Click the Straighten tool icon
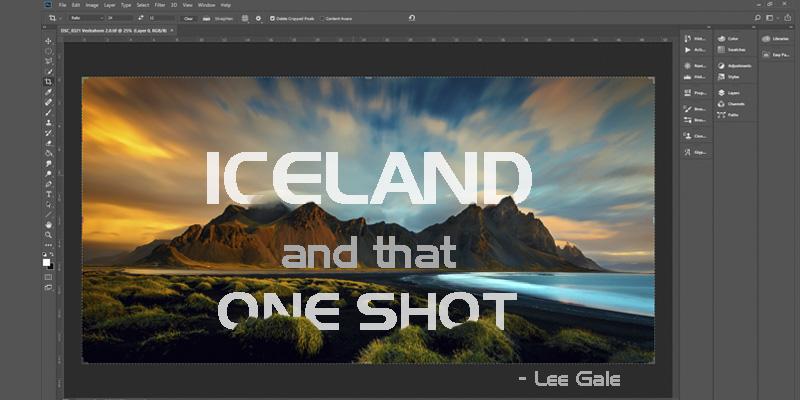The width and height of the screenshot is (800, 400). click(206, 18)
